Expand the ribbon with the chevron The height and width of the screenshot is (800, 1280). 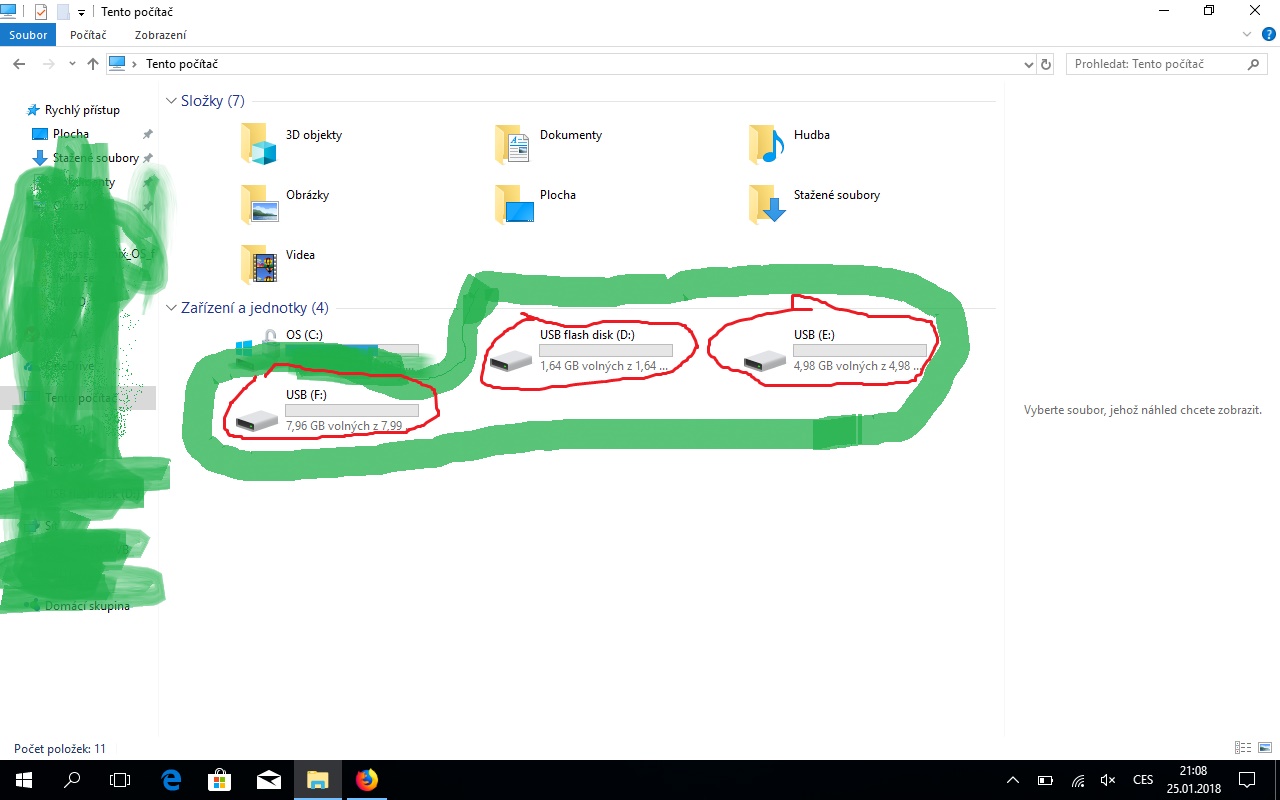coord(1246,35)
